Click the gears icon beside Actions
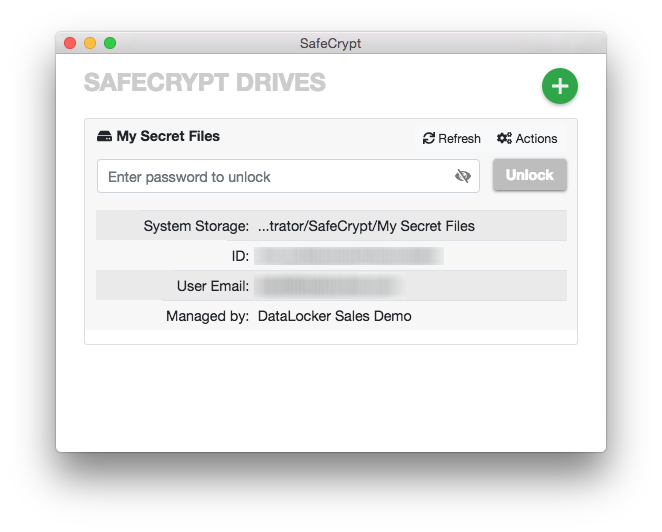Image resolution: width=662 pixels, height=532 pixels. coord(504,138)
